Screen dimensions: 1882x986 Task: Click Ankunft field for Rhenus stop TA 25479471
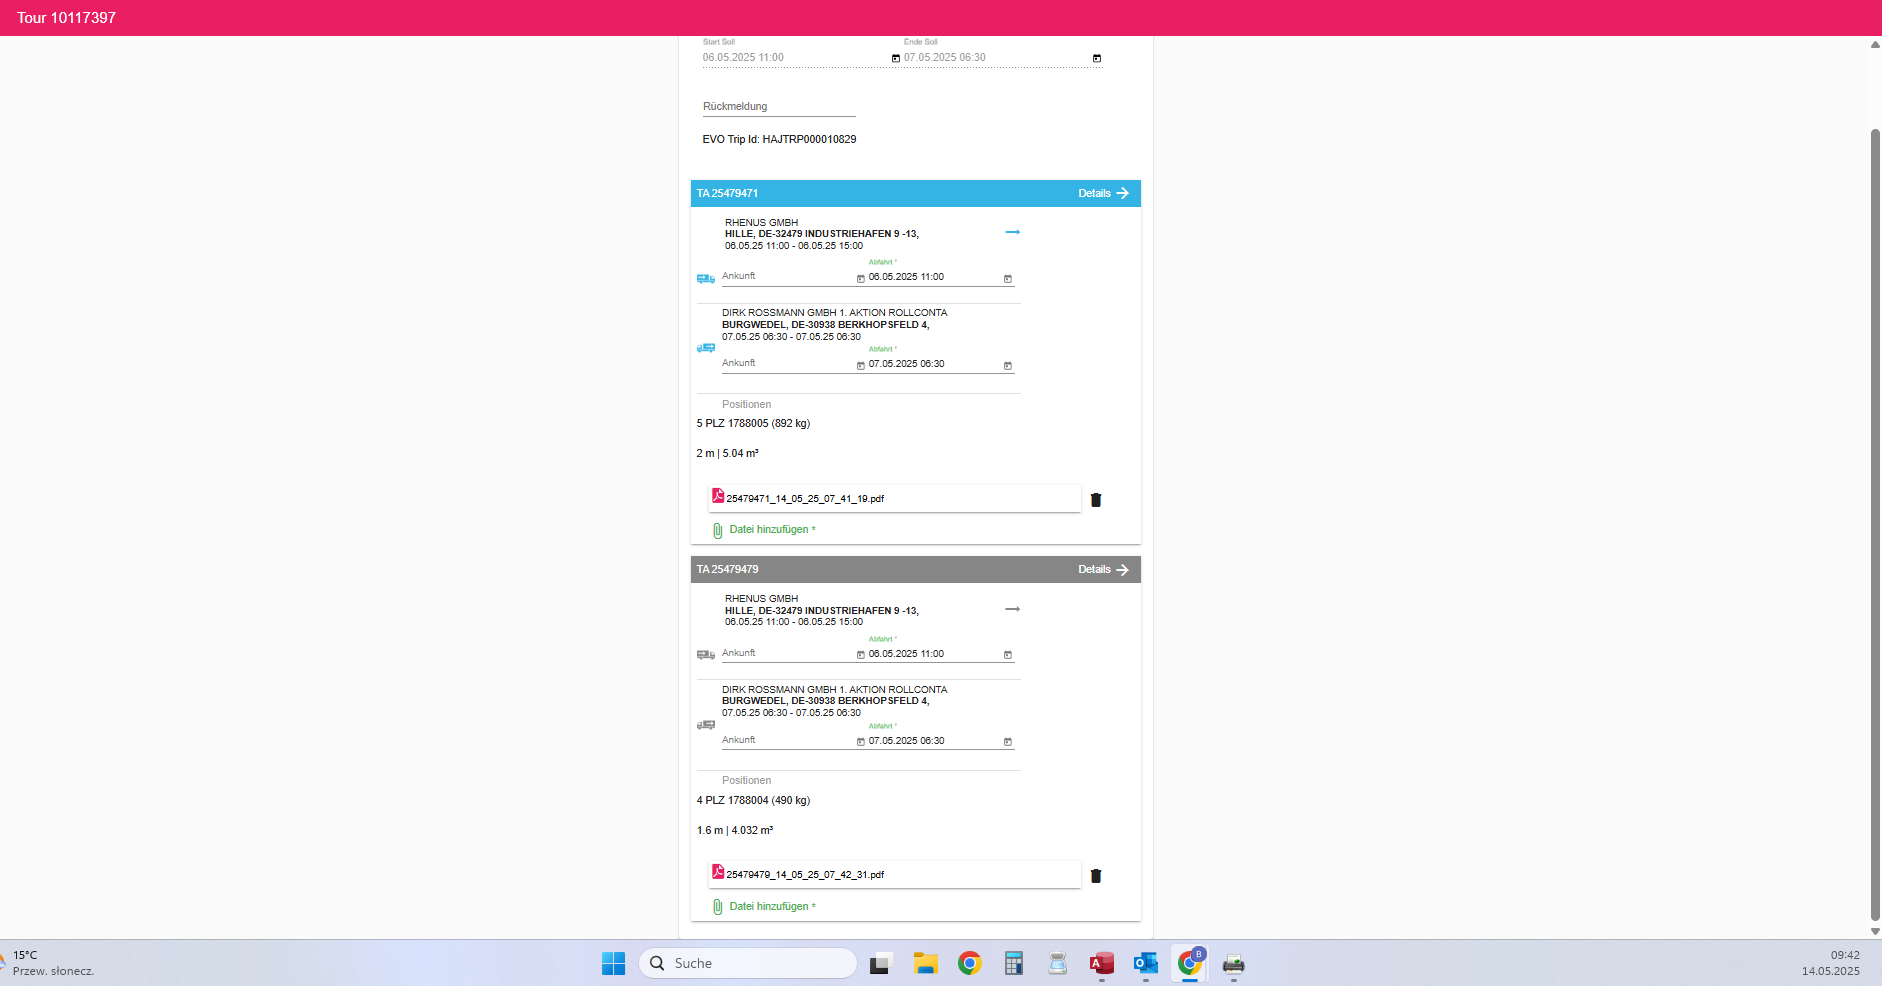click(787, 277)
